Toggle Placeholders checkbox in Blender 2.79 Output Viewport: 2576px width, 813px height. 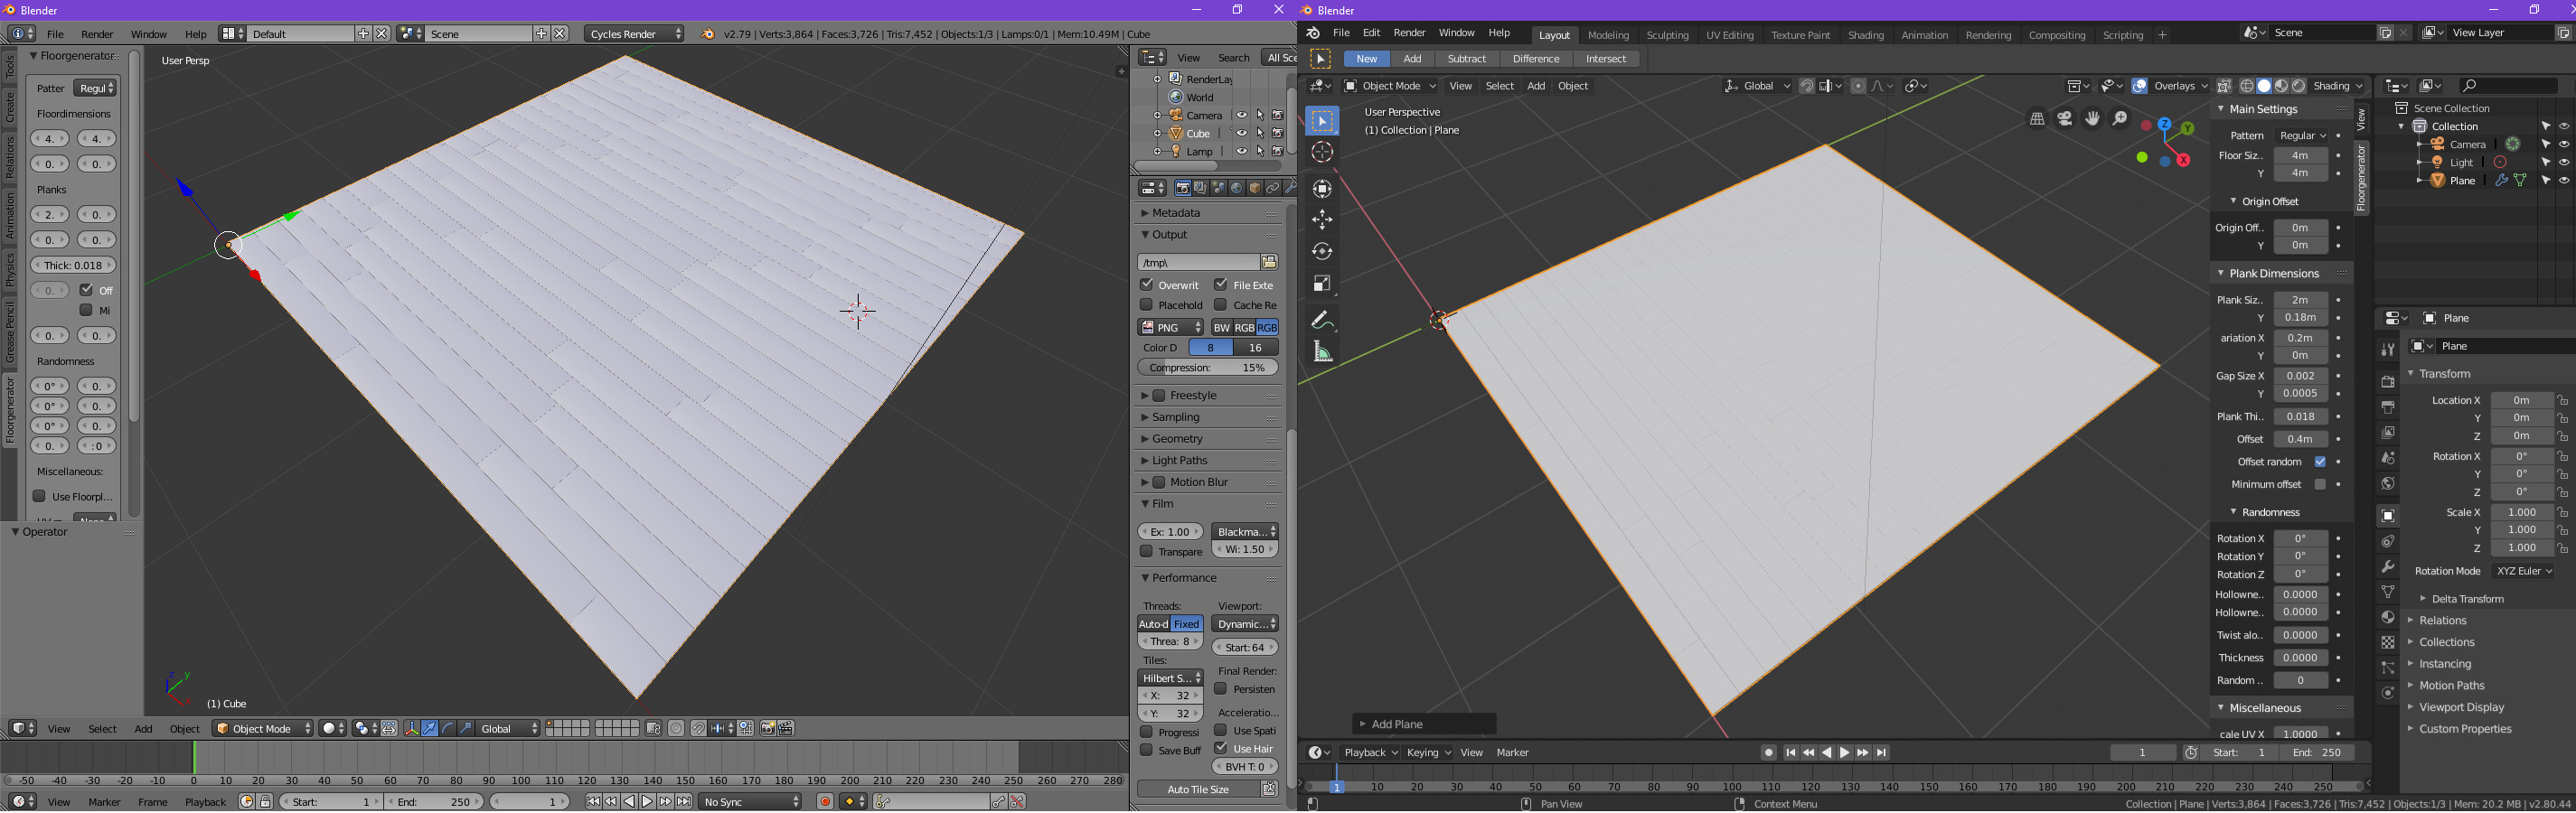[x=1147, y=305]
